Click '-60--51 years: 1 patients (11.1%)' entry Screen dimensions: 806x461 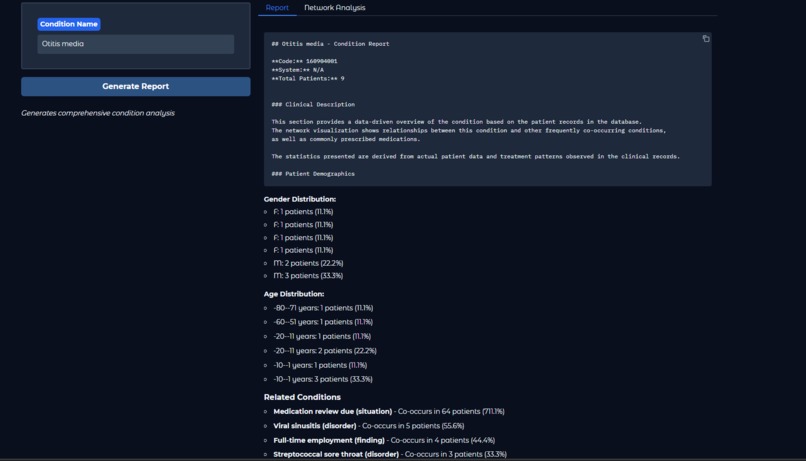click(323, 322)
